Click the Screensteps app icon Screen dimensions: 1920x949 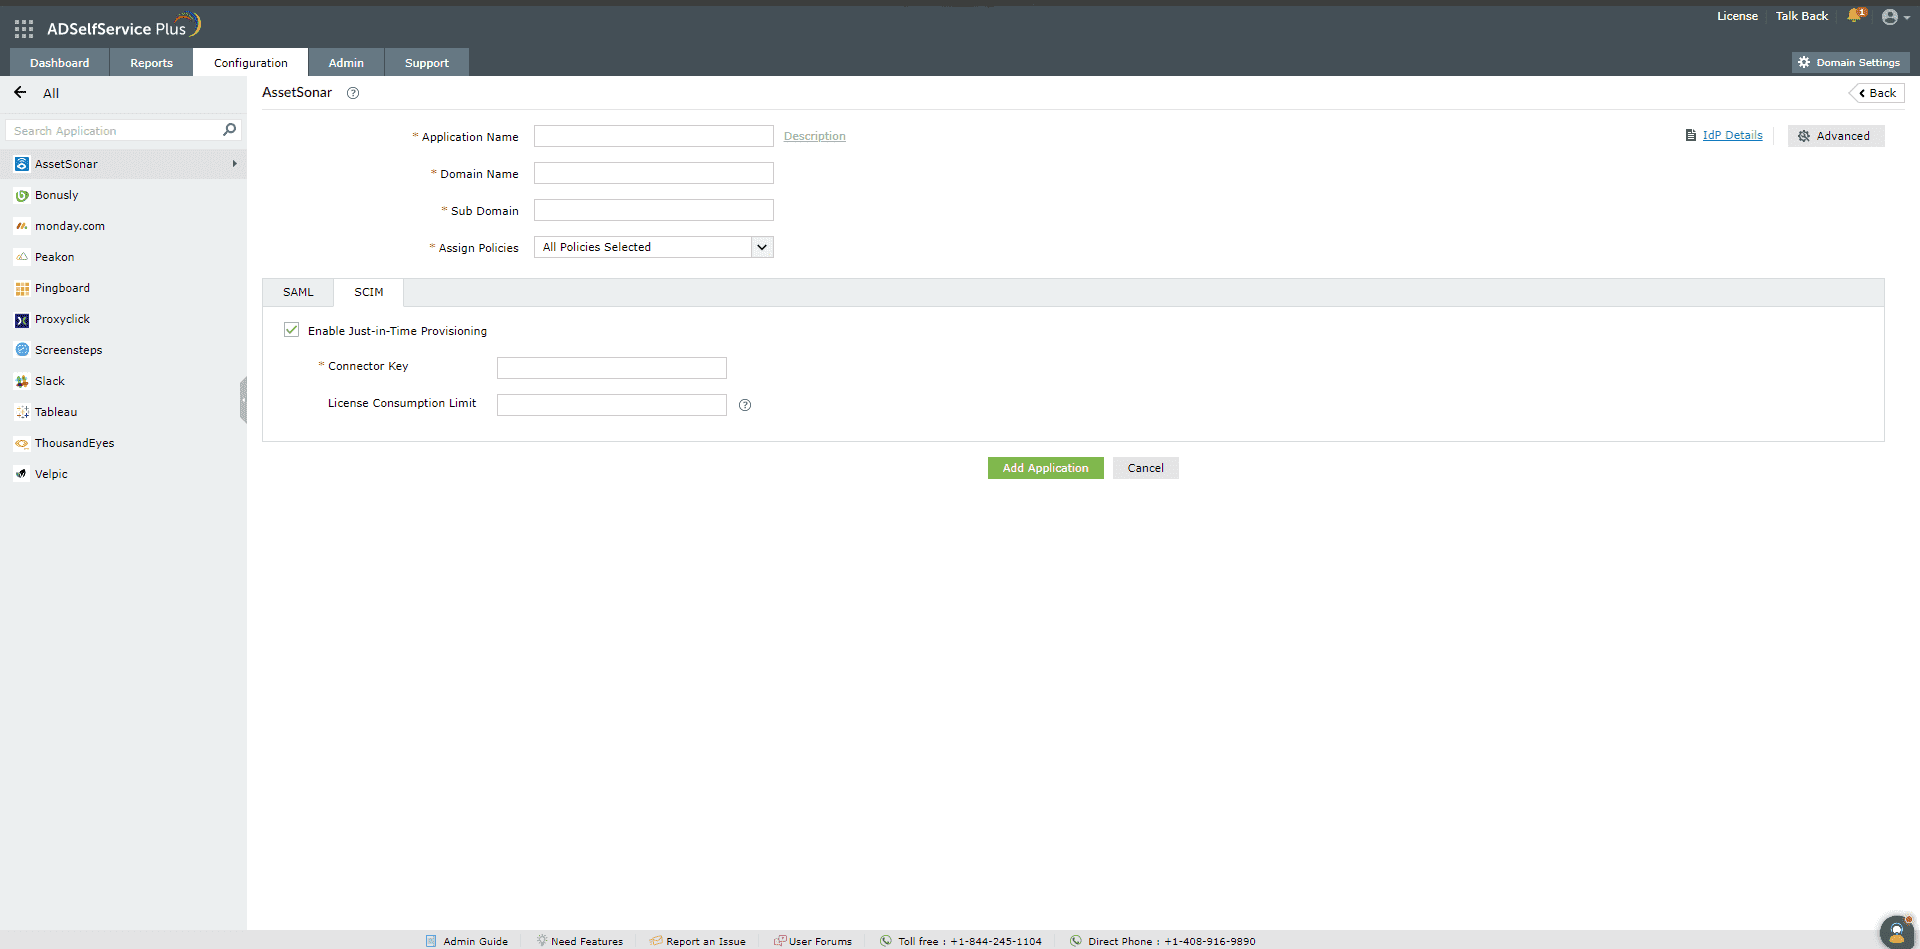point(22,350)
